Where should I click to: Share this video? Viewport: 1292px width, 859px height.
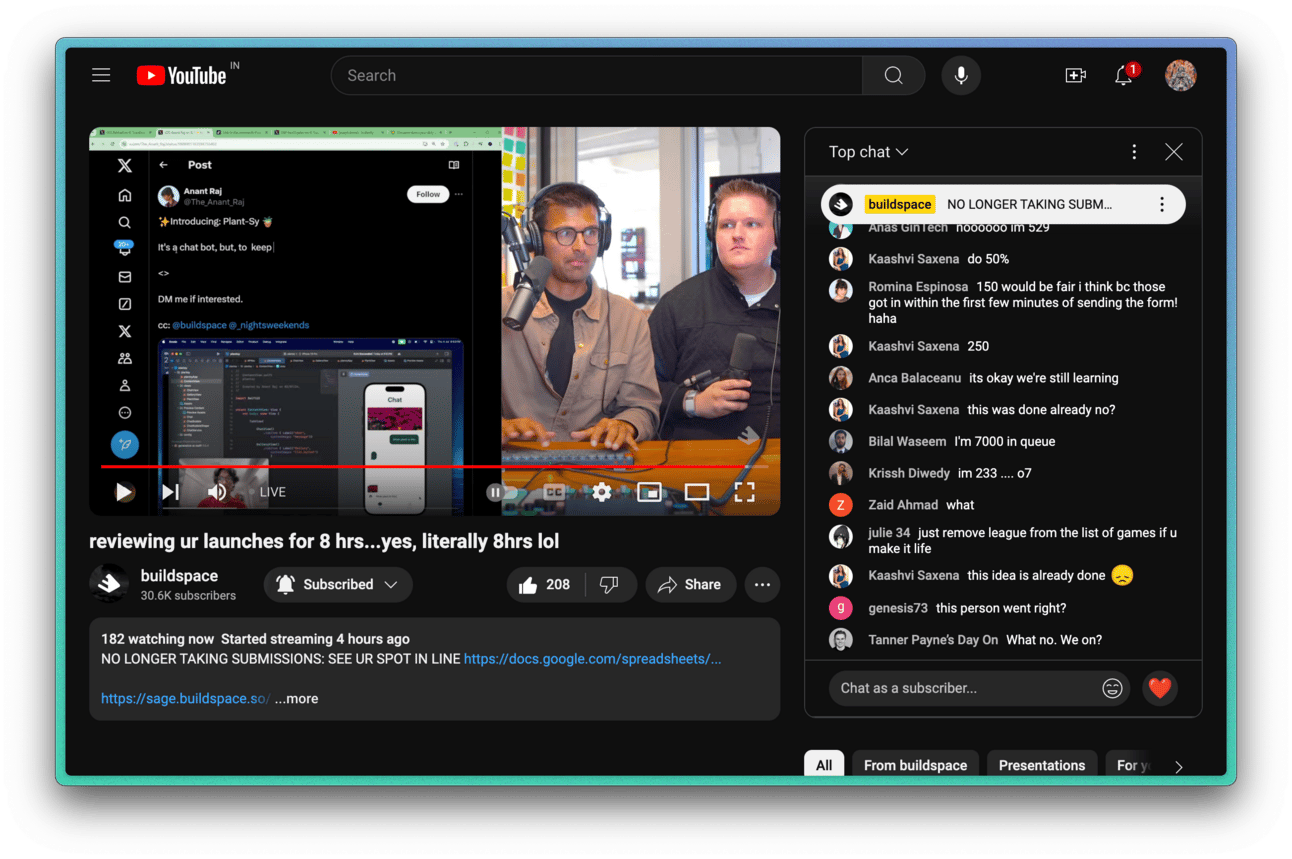tap(690, 584)
